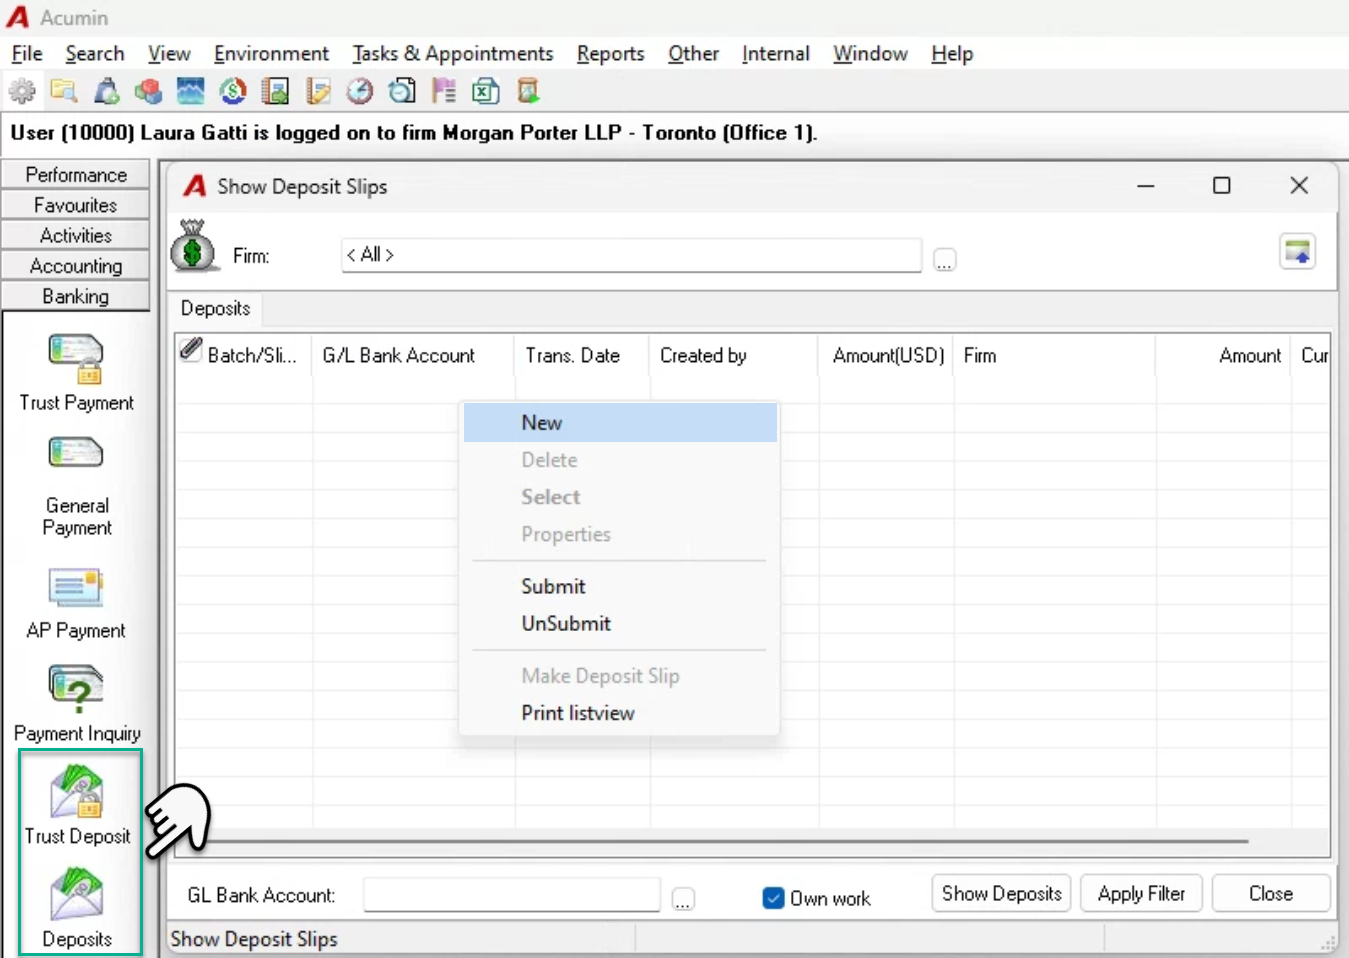1349x958 pixels.
Task: Expand the Performance sidebar section
Action: (x=76, y=174)
